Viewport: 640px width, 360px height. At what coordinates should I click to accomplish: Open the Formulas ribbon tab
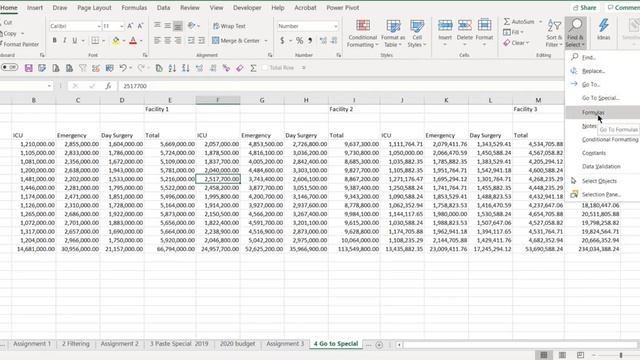click(x=134, y=8)
